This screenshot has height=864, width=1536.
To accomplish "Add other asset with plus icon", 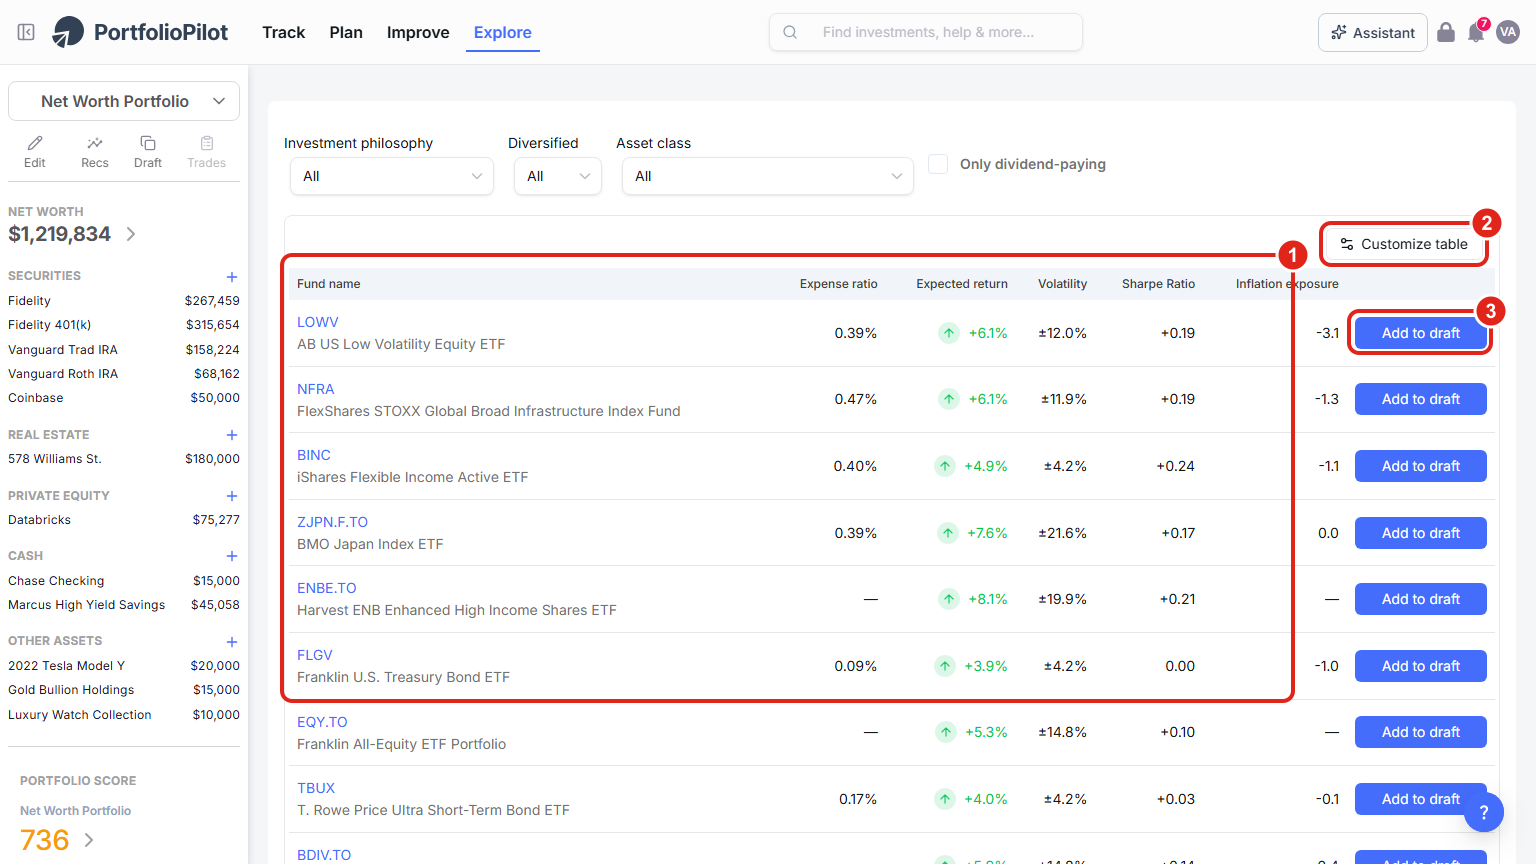I will (x=232, y=642).
